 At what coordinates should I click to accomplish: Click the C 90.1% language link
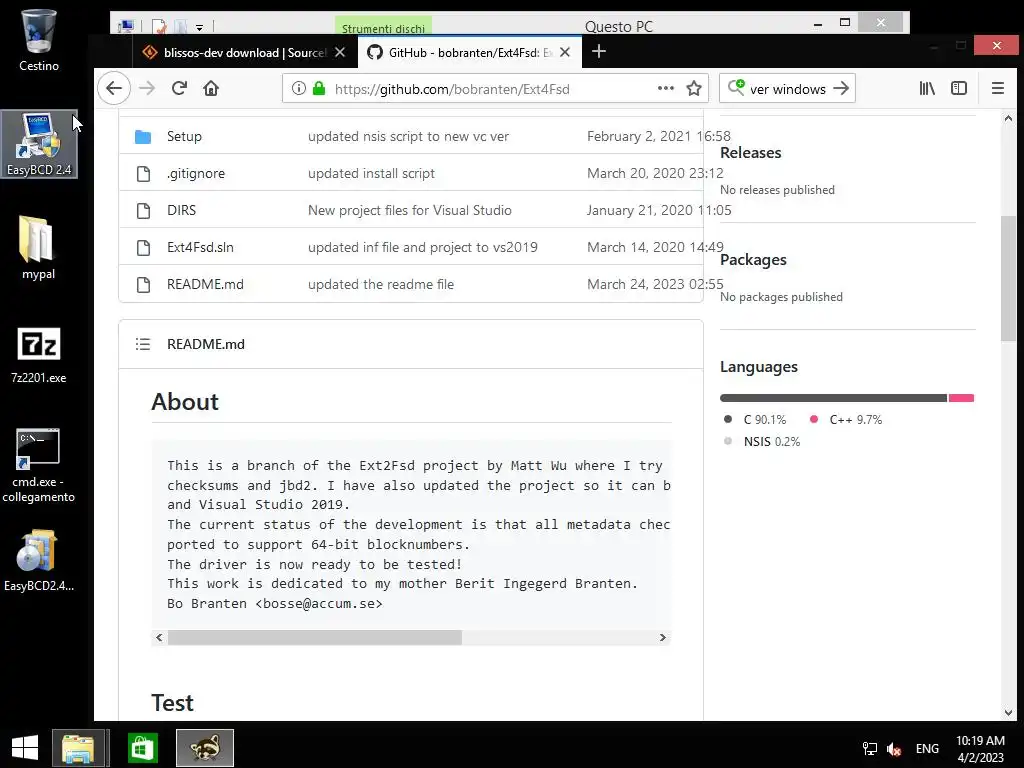755,420
